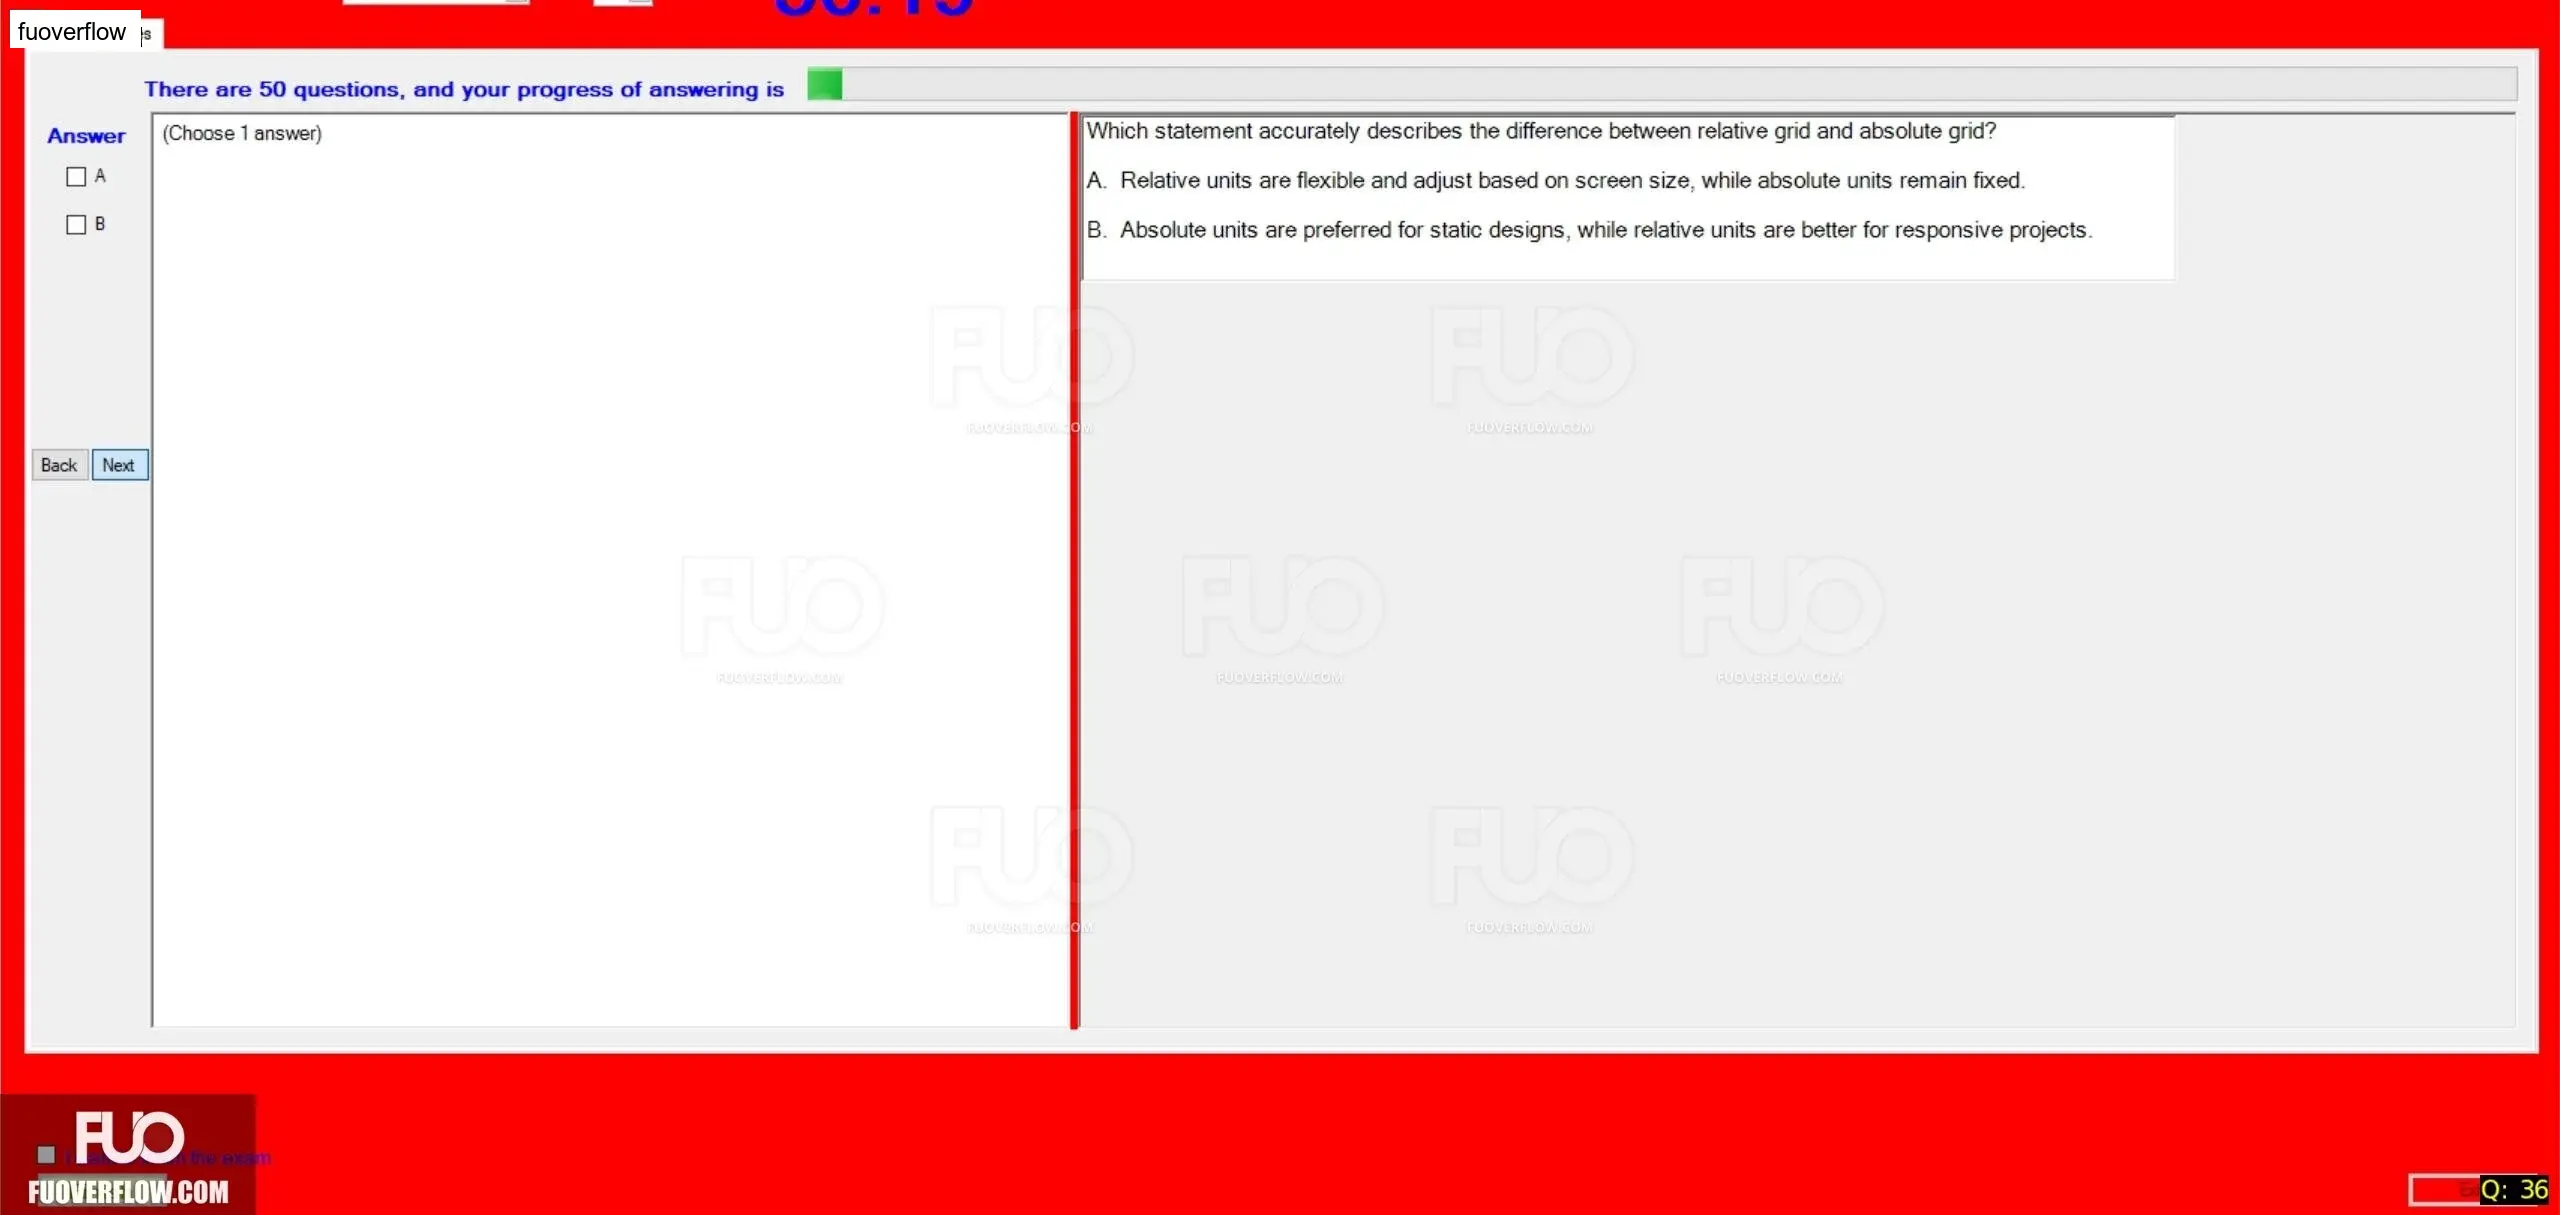Check the finish-exam checkbox at bottom left

tap(46, 1155)
